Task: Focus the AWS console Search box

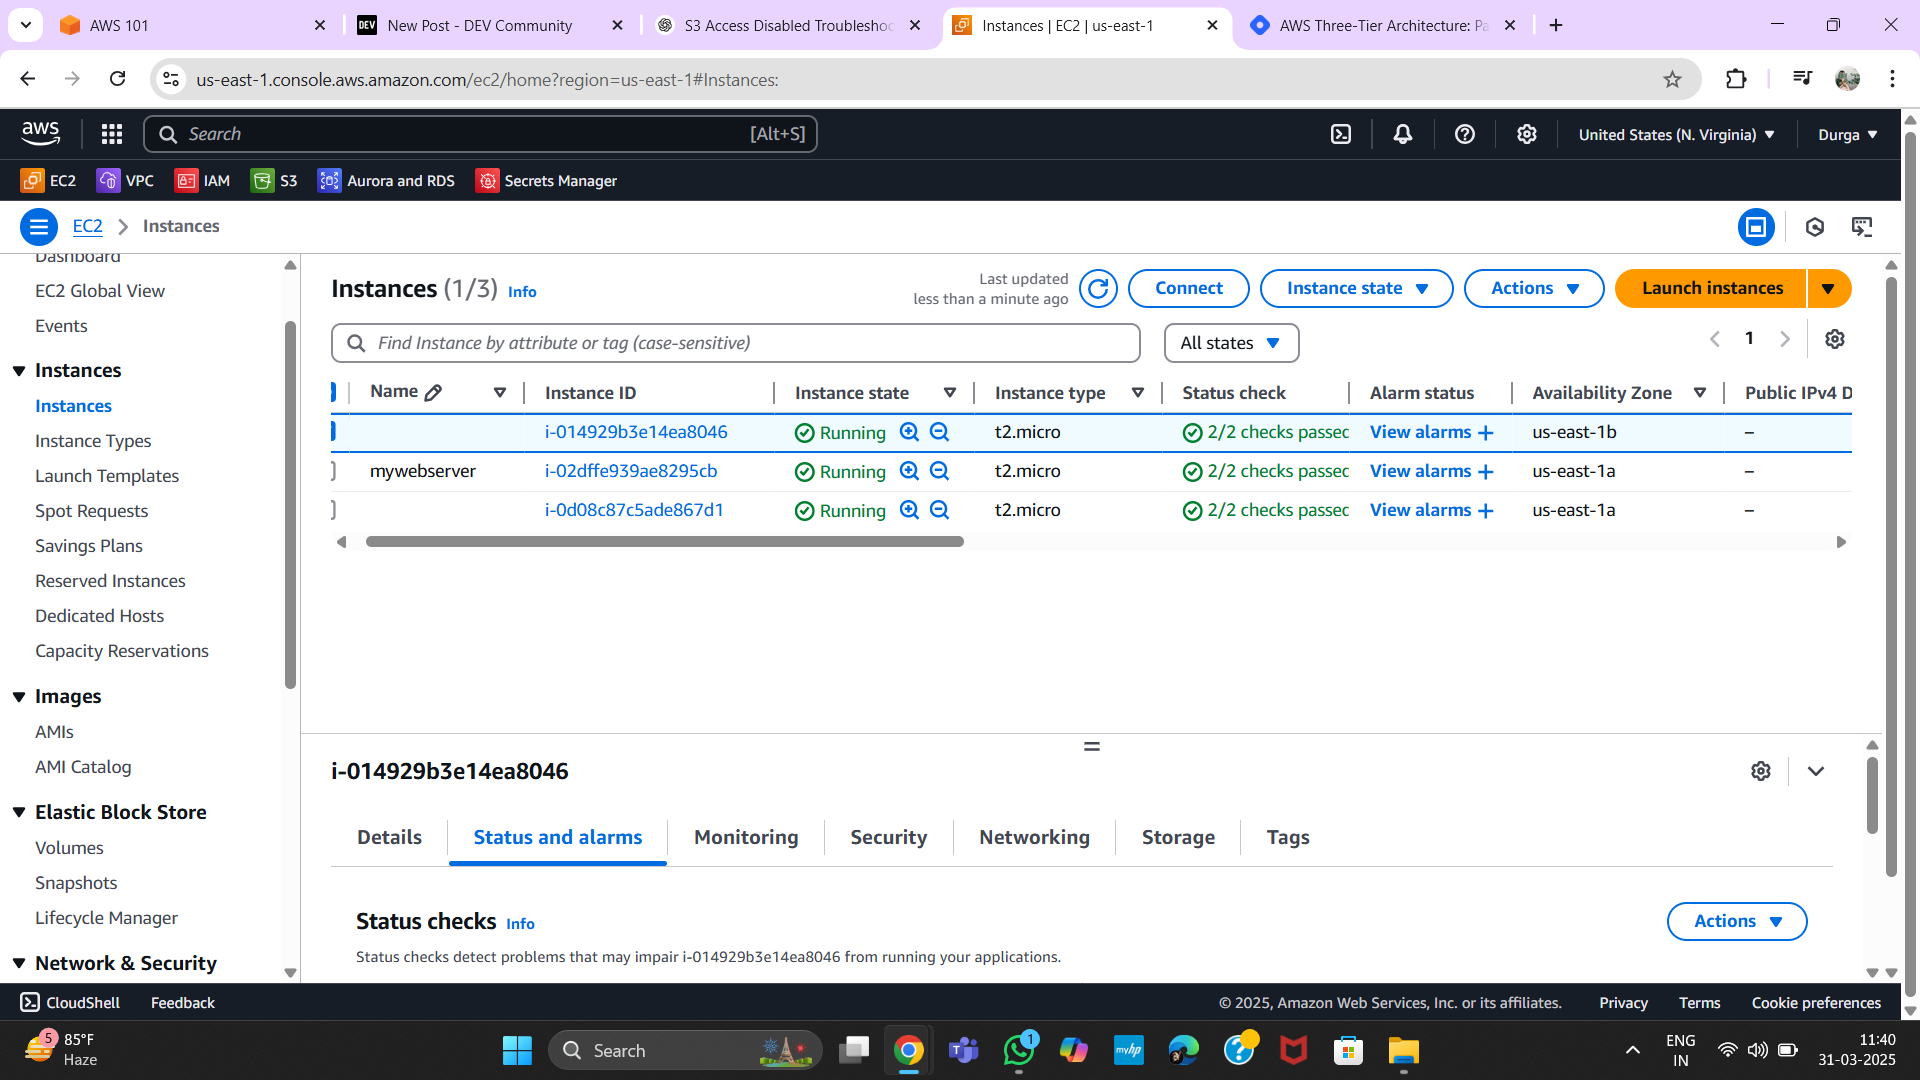Action: pyautogui.click(x=480, y=134)
